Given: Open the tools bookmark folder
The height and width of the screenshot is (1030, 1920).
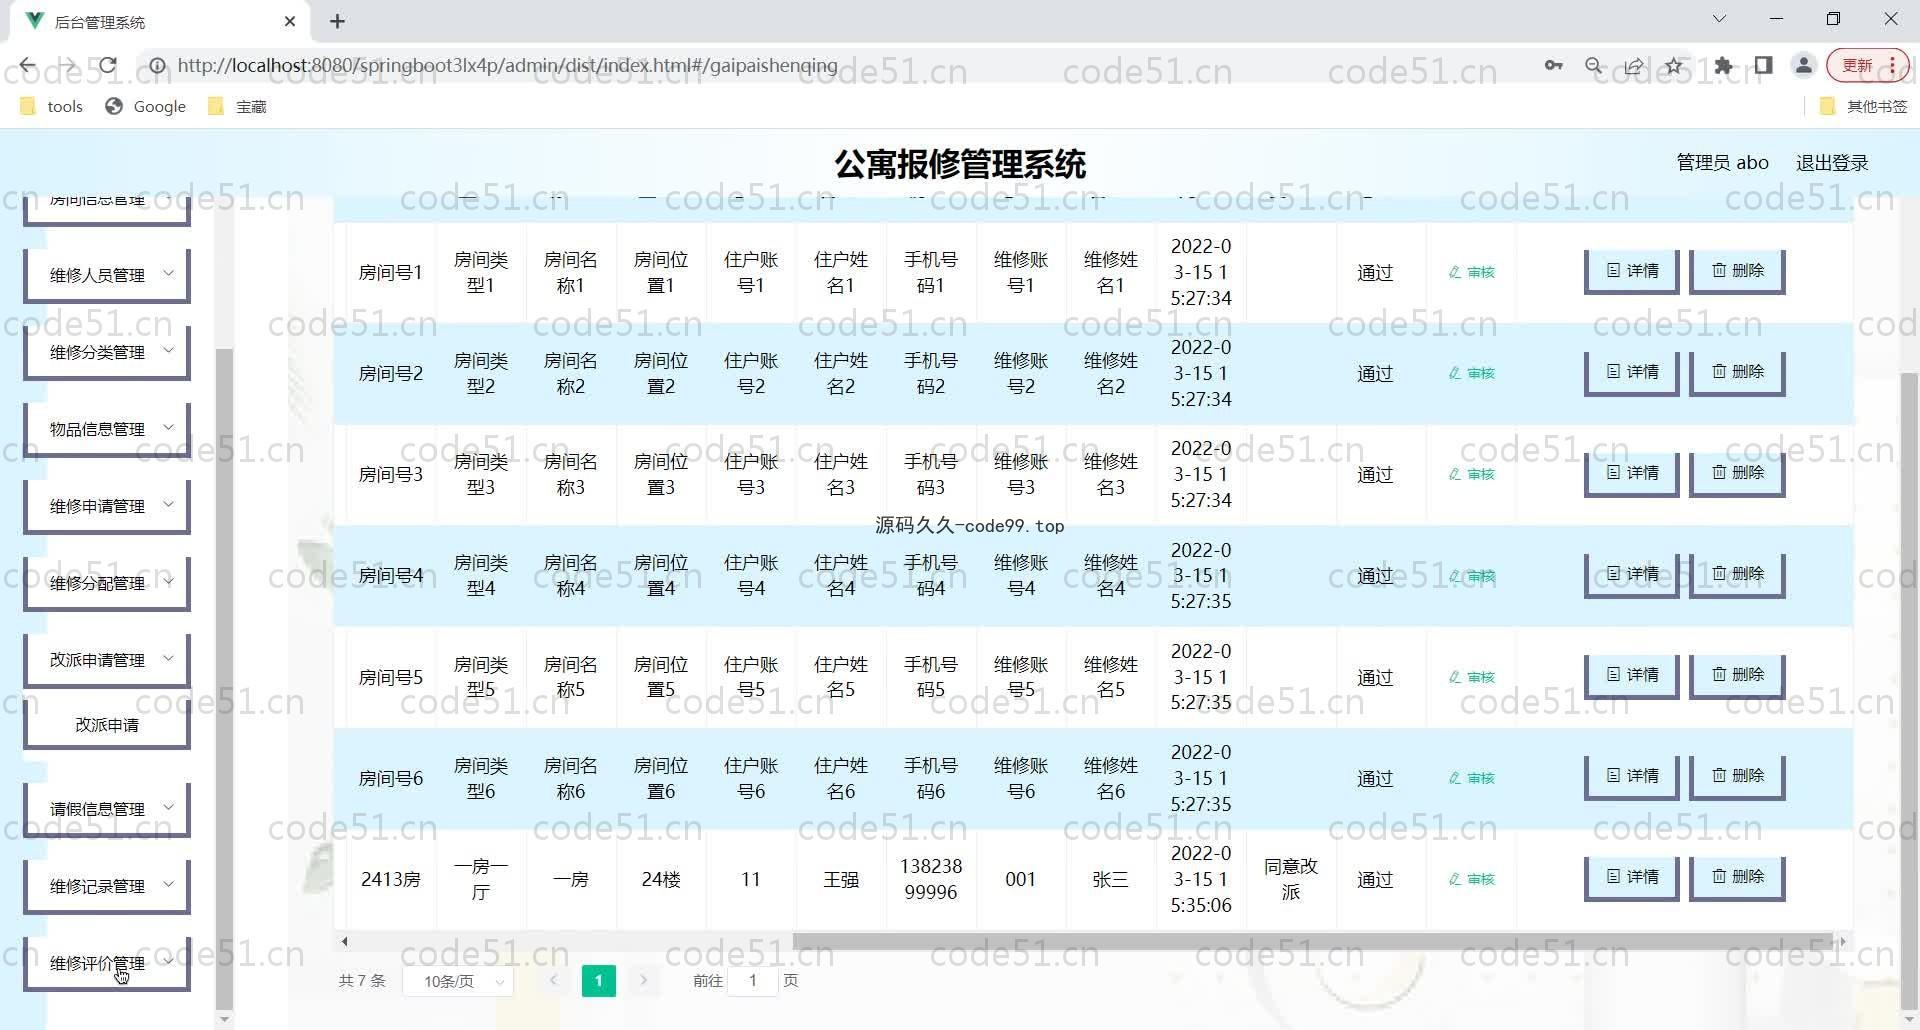Looking at the screenshot, I should click(52, 106).
